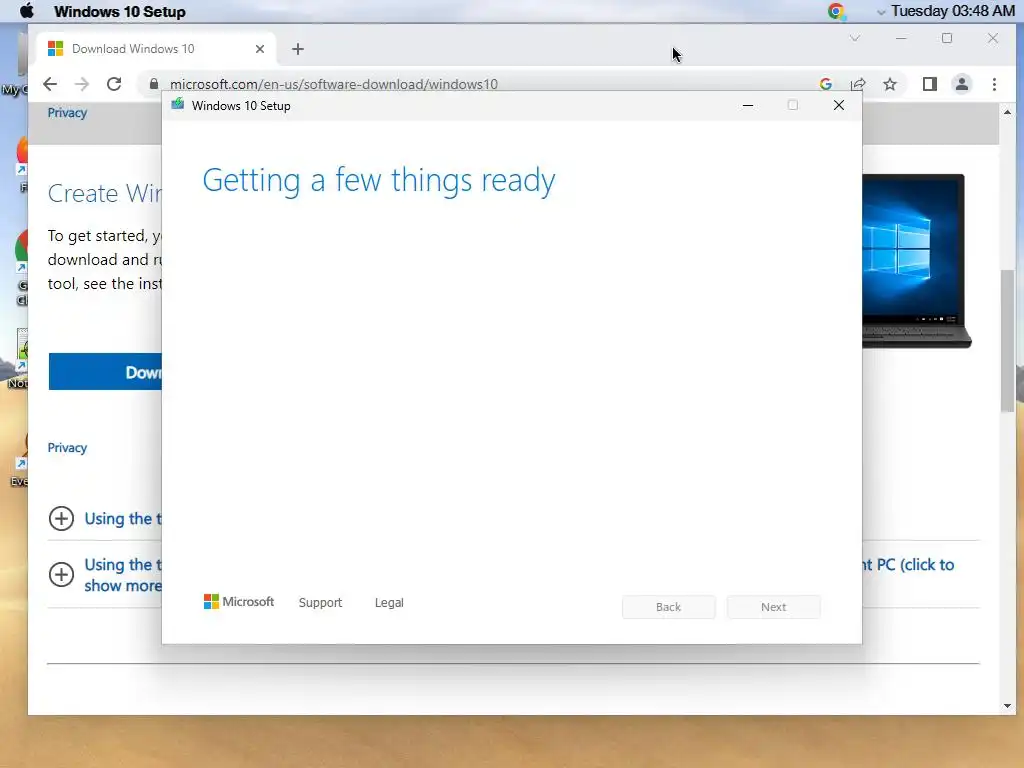Viewport: 1024px width, 768px height.
Task: Open the top Privacy link on webpage
Action: [67, 112]
